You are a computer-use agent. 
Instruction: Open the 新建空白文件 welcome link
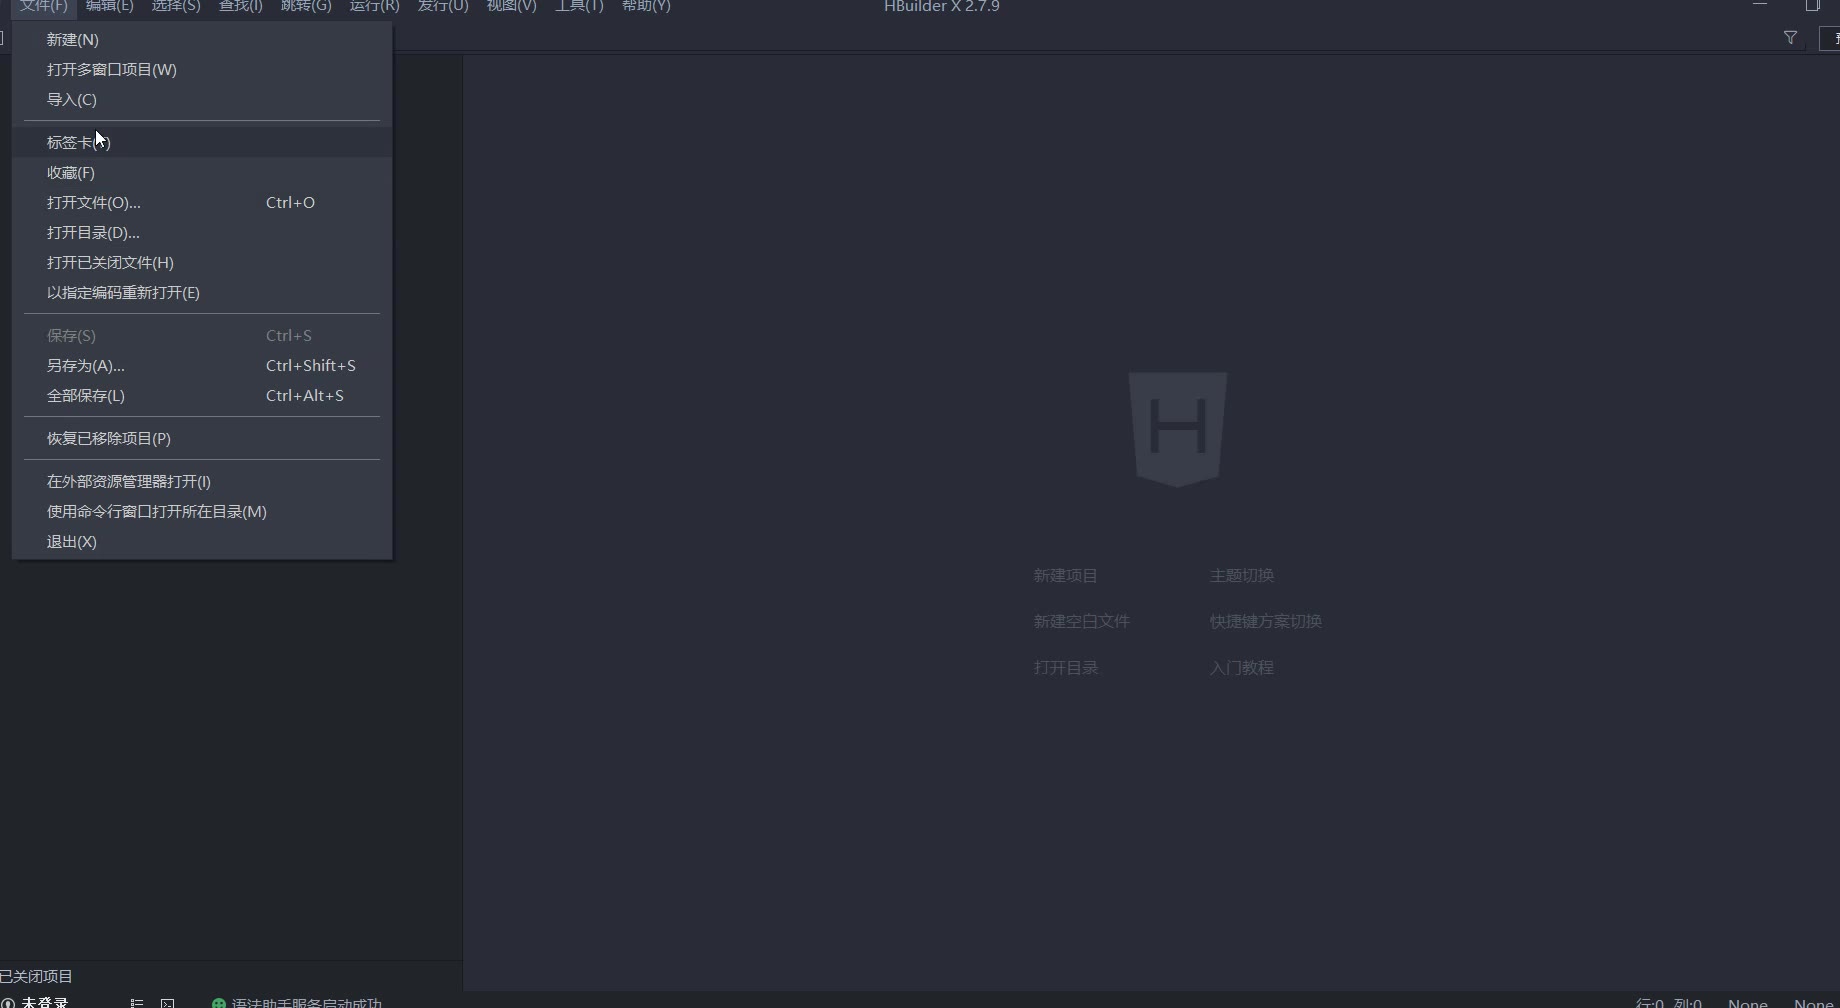1081,622
